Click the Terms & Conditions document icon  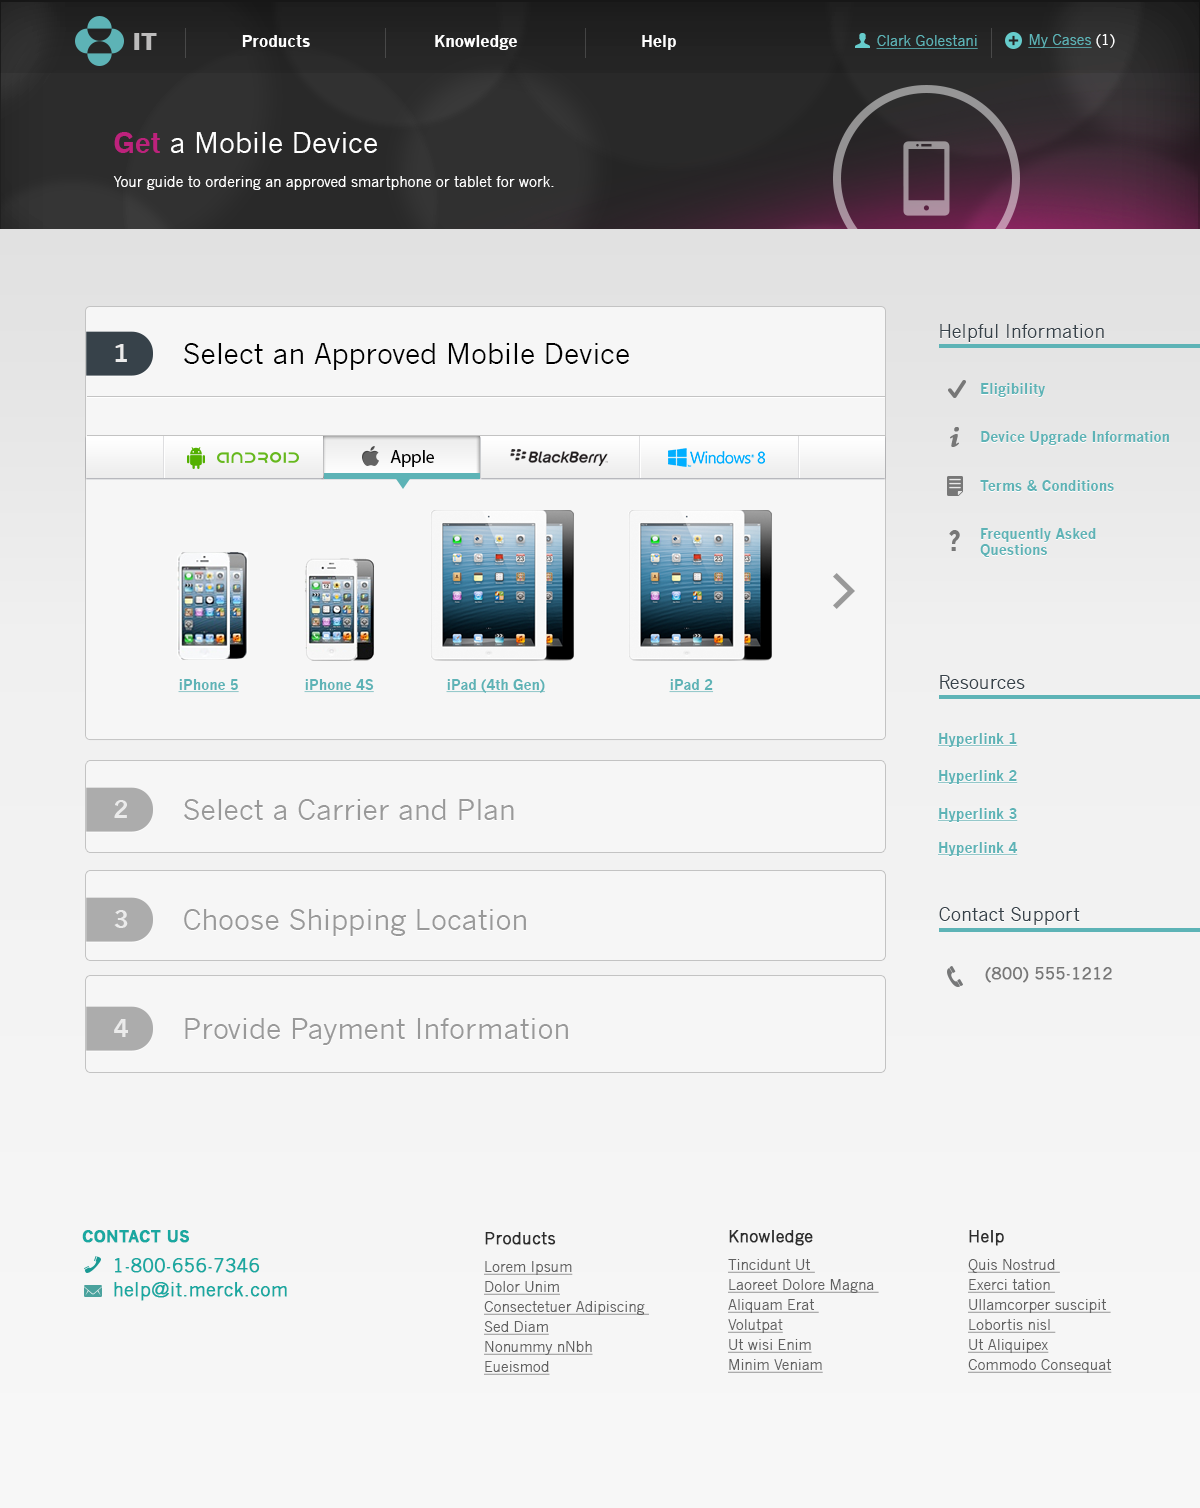tap(955, 486)
